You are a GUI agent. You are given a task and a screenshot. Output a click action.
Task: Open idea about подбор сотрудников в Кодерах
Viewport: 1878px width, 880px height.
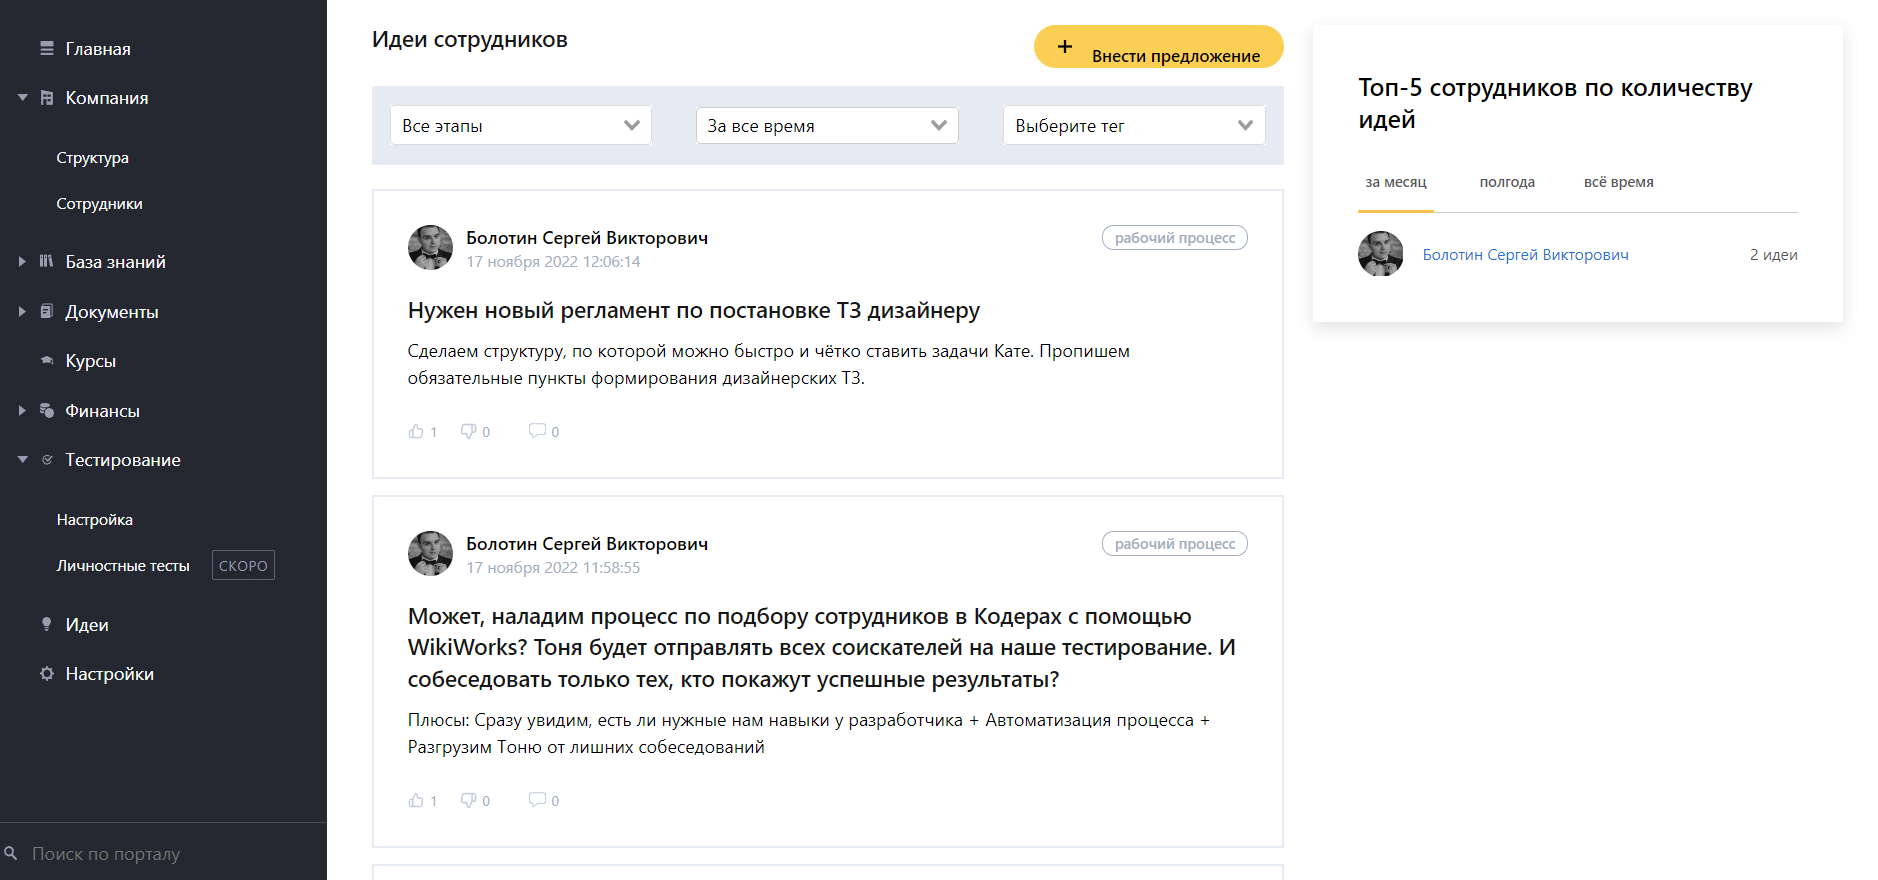tap(821, 648)
